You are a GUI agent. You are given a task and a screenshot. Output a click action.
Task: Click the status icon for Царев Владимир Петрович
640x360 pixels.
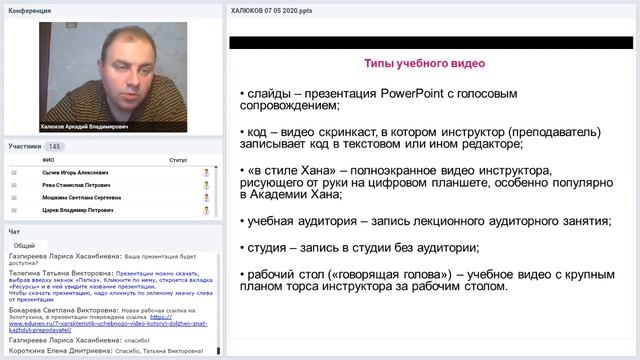click(206, 211)
